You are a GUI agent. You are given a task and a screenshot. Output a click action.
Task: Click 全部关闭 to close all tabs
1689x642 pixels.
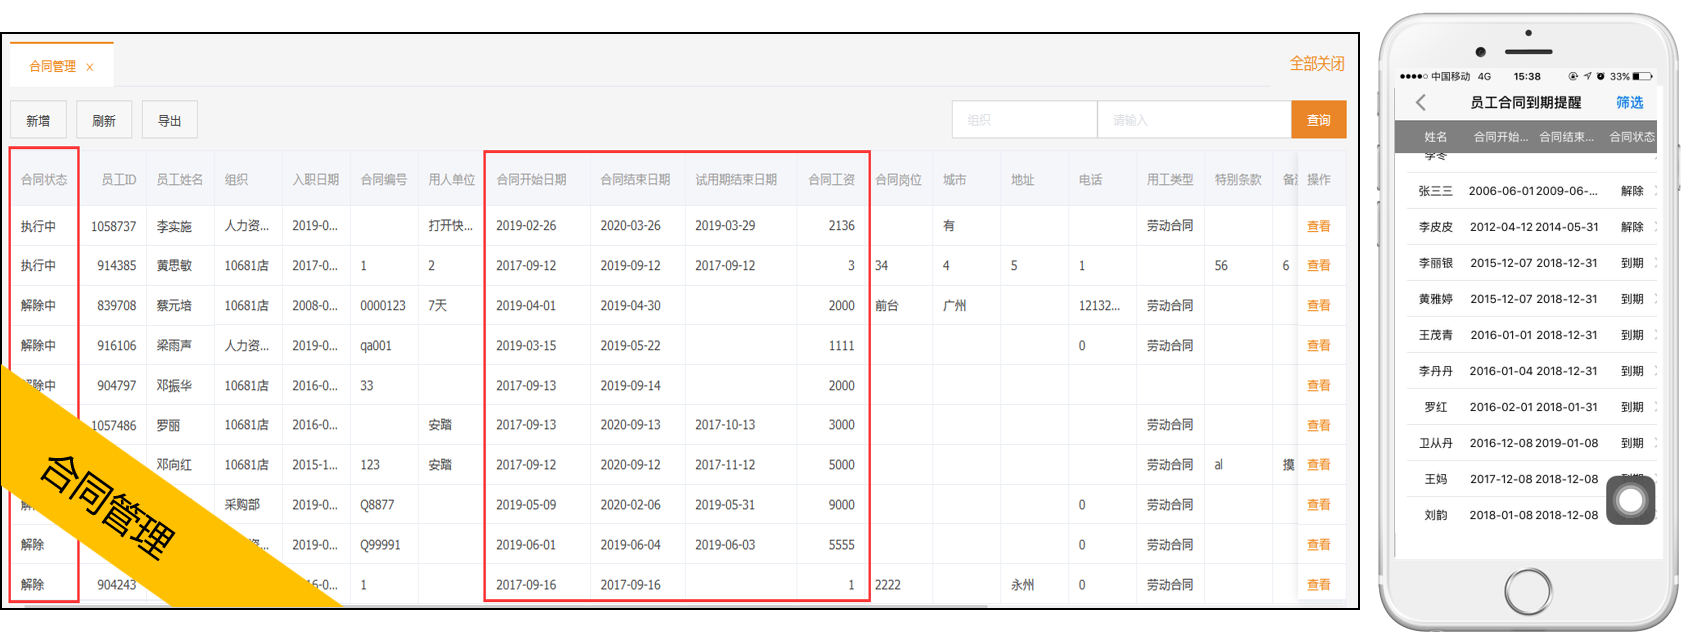(x=1316, y=64)
